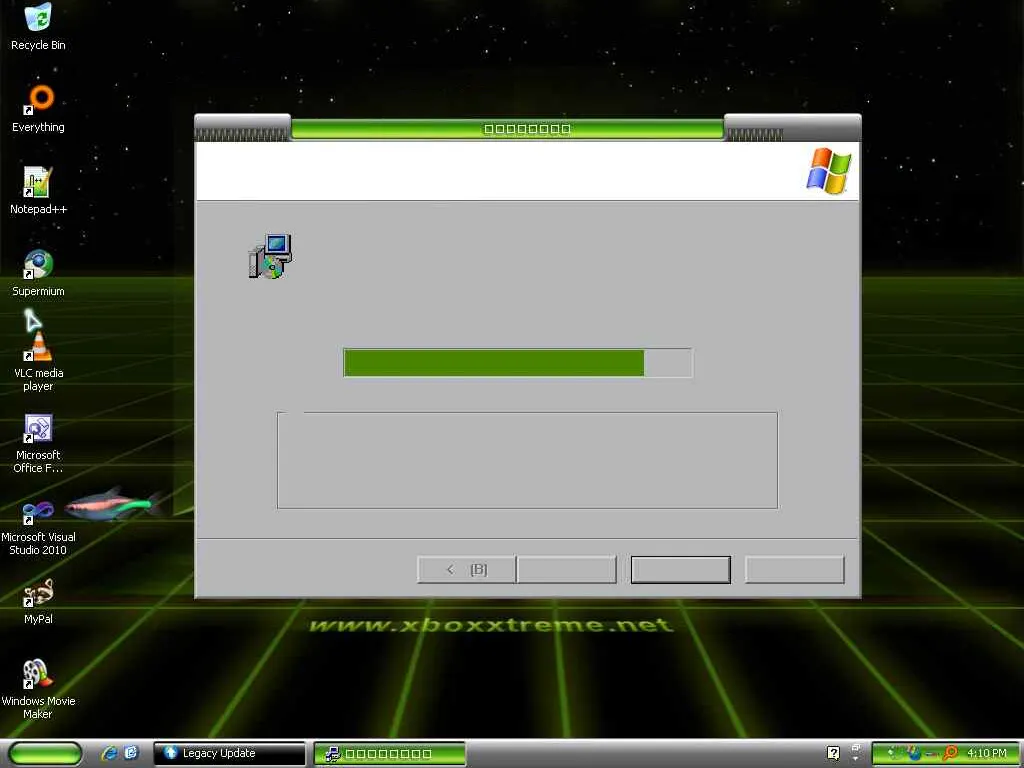Click the green installation progress bar
Viewport: 1024px width, 768px height.
(x=518, y=362)
